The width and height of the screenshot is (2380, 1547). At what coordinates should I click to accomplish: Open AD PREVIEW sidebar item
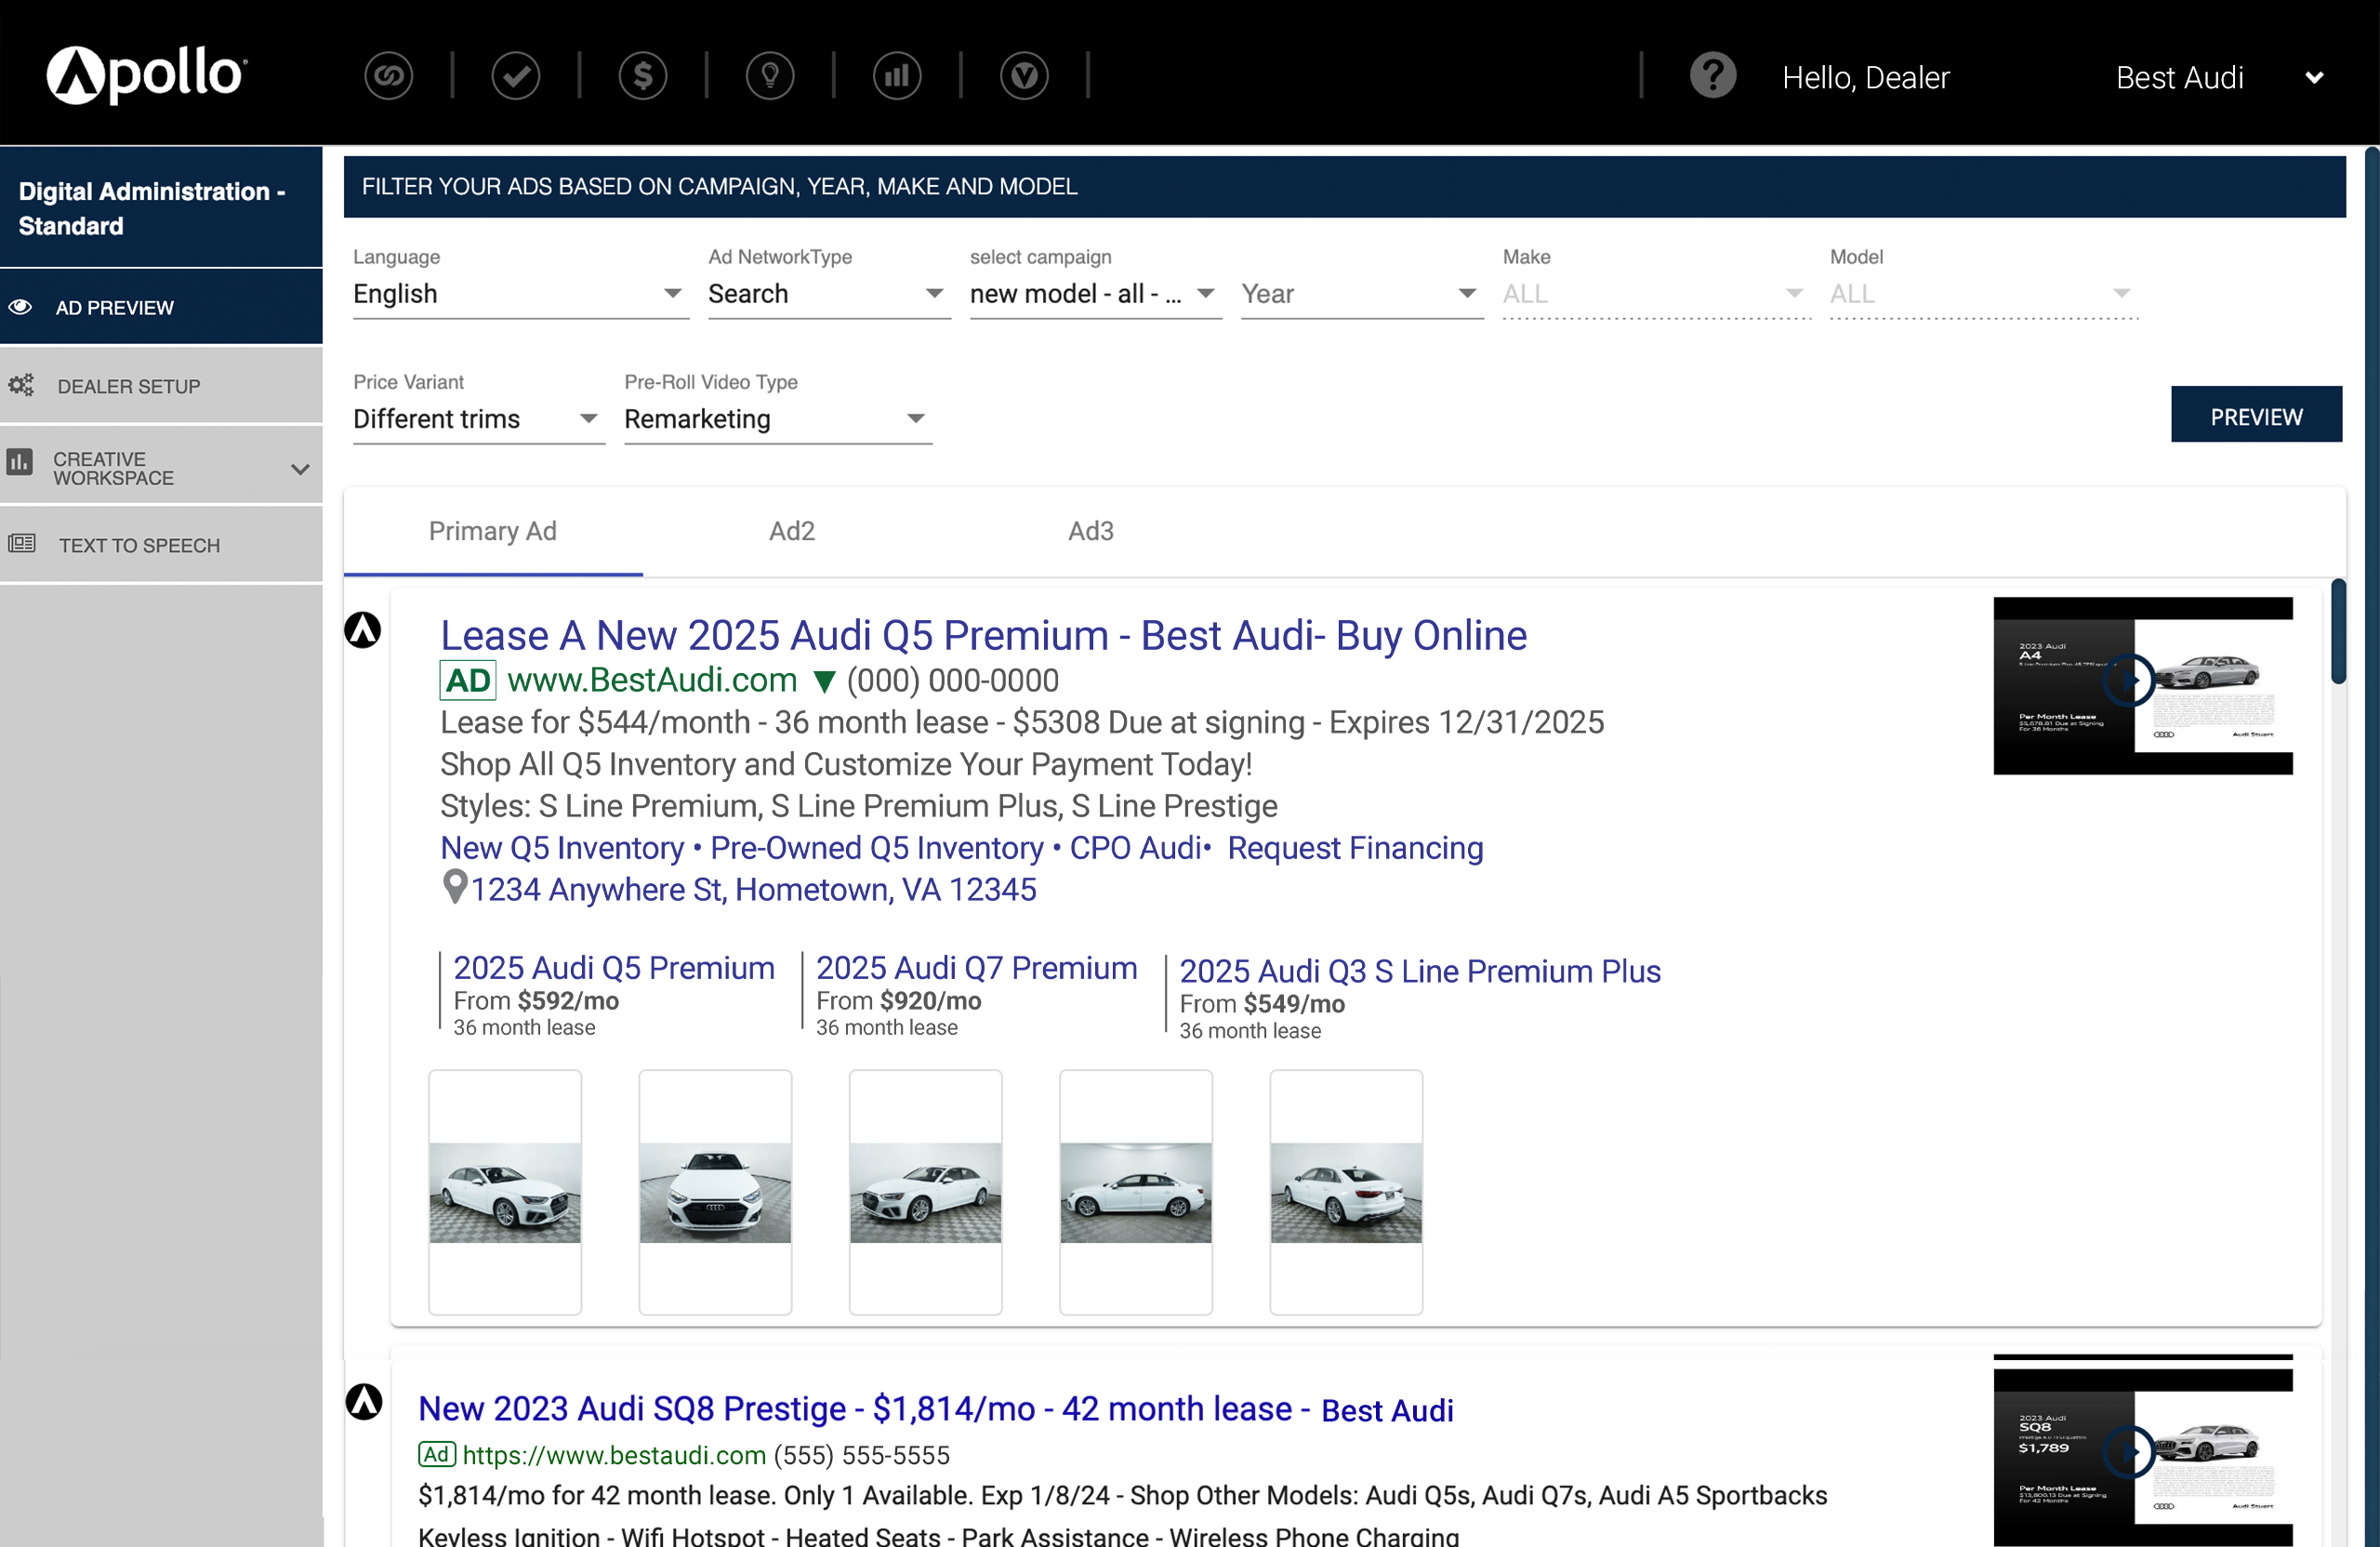pos(161,307)
